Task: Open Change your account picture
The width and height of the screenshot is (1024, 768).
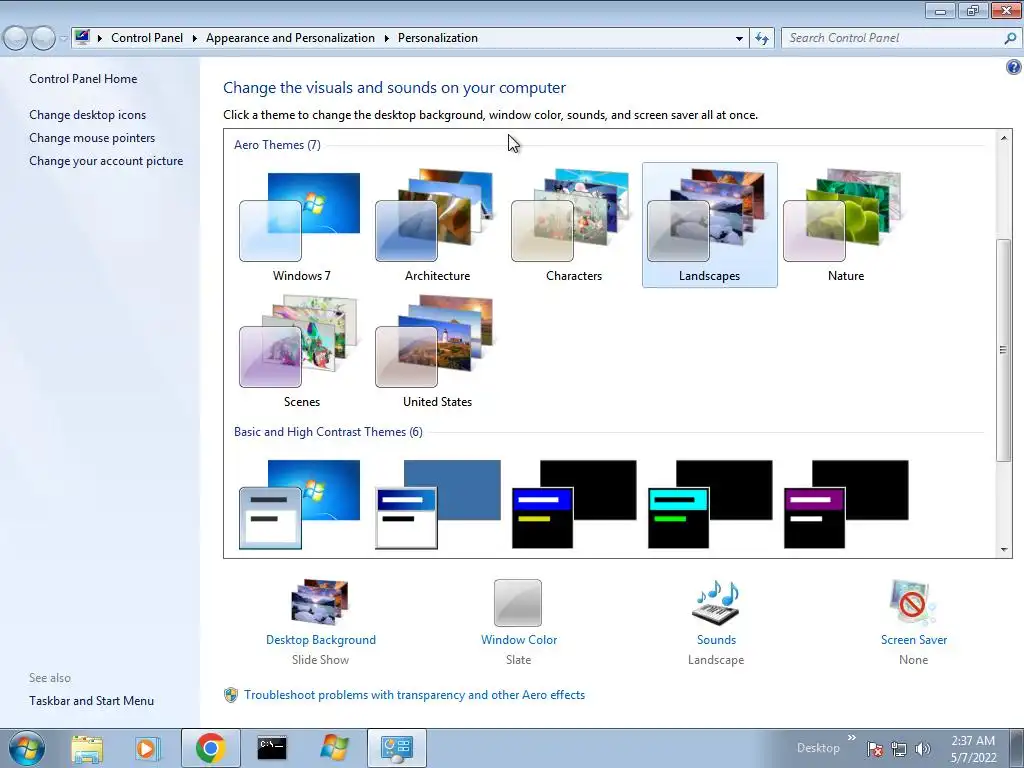Action: (106, 161)
